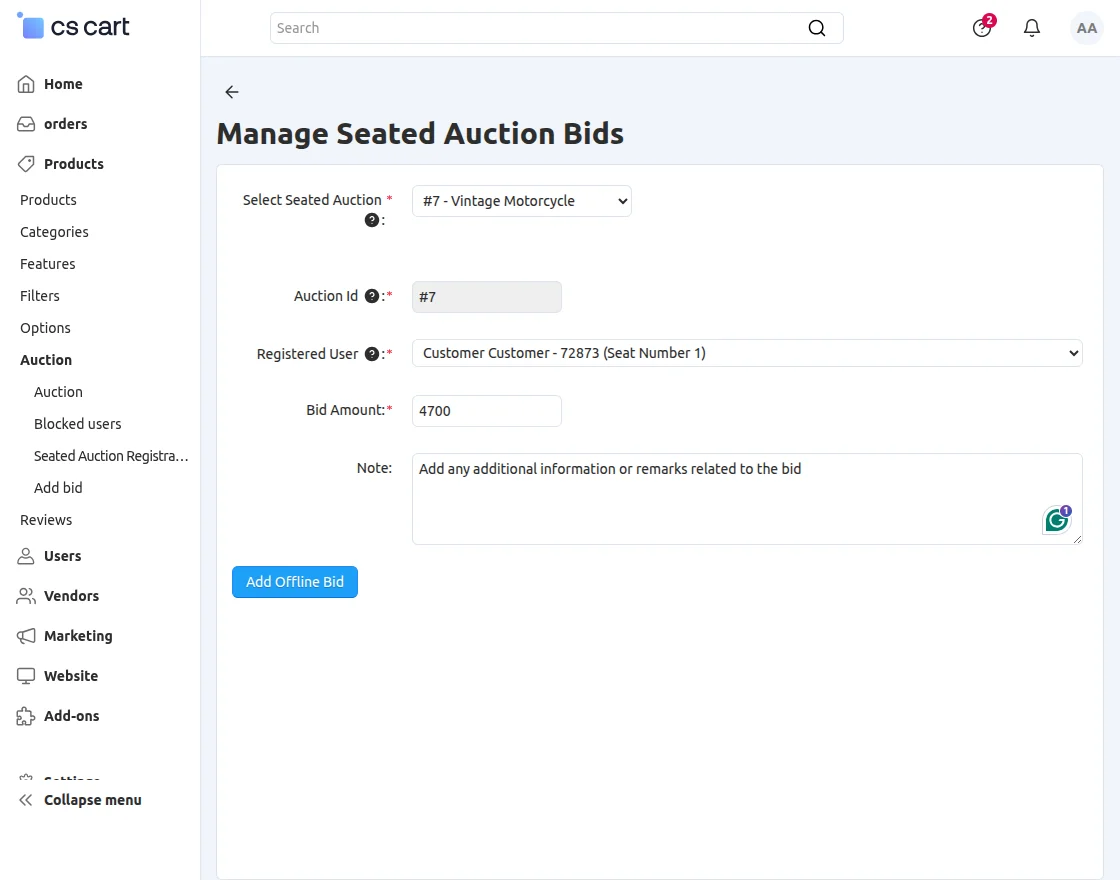
Task: Go to Categories
Action: pyautogui.click(x=54, y=232)
